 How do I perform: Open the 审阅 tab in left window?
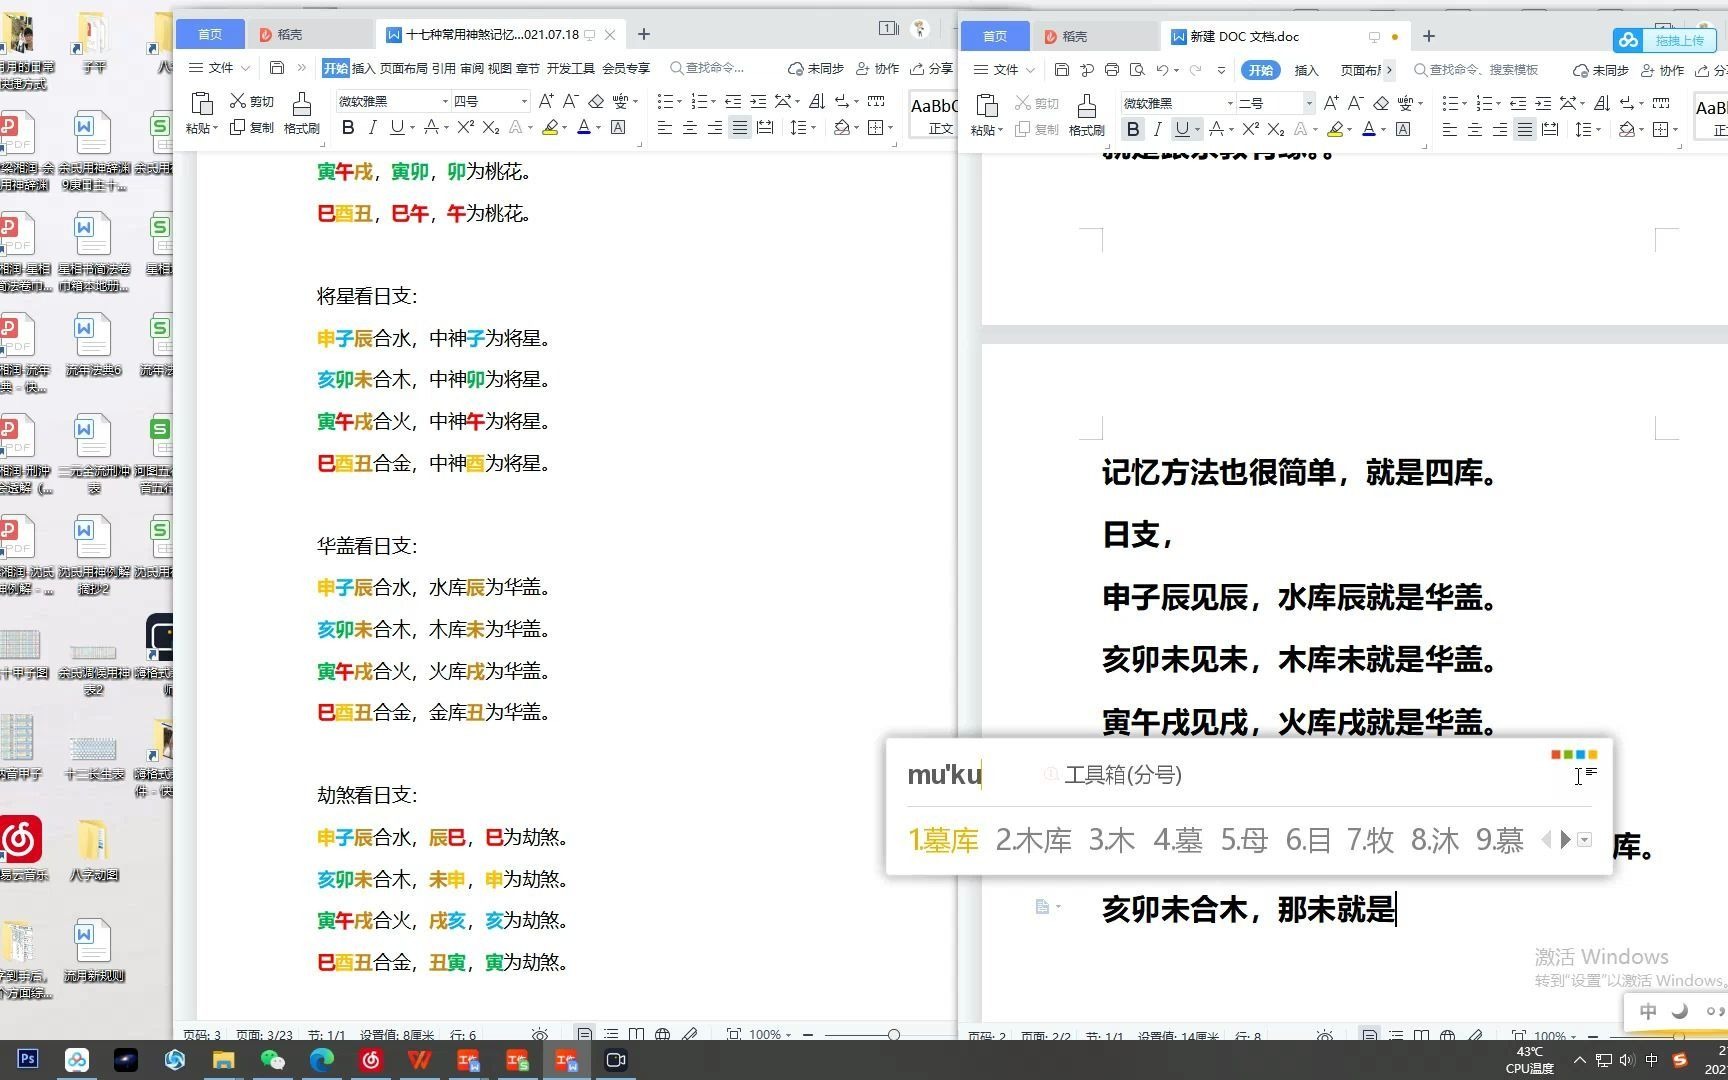tap(471, 68)
